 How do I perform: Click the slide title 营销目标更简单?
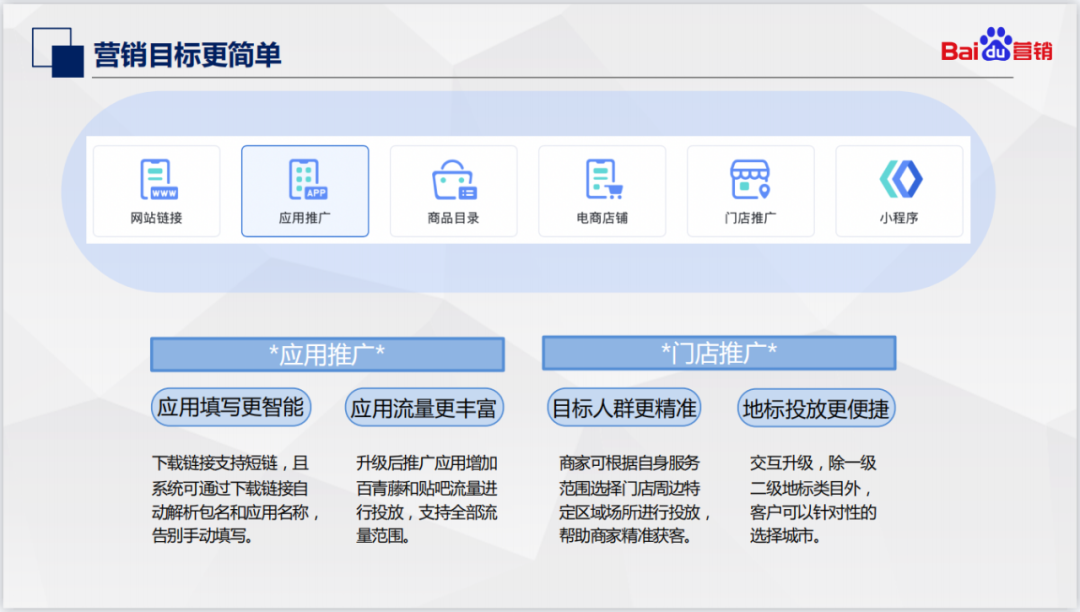tap(187, 55)
